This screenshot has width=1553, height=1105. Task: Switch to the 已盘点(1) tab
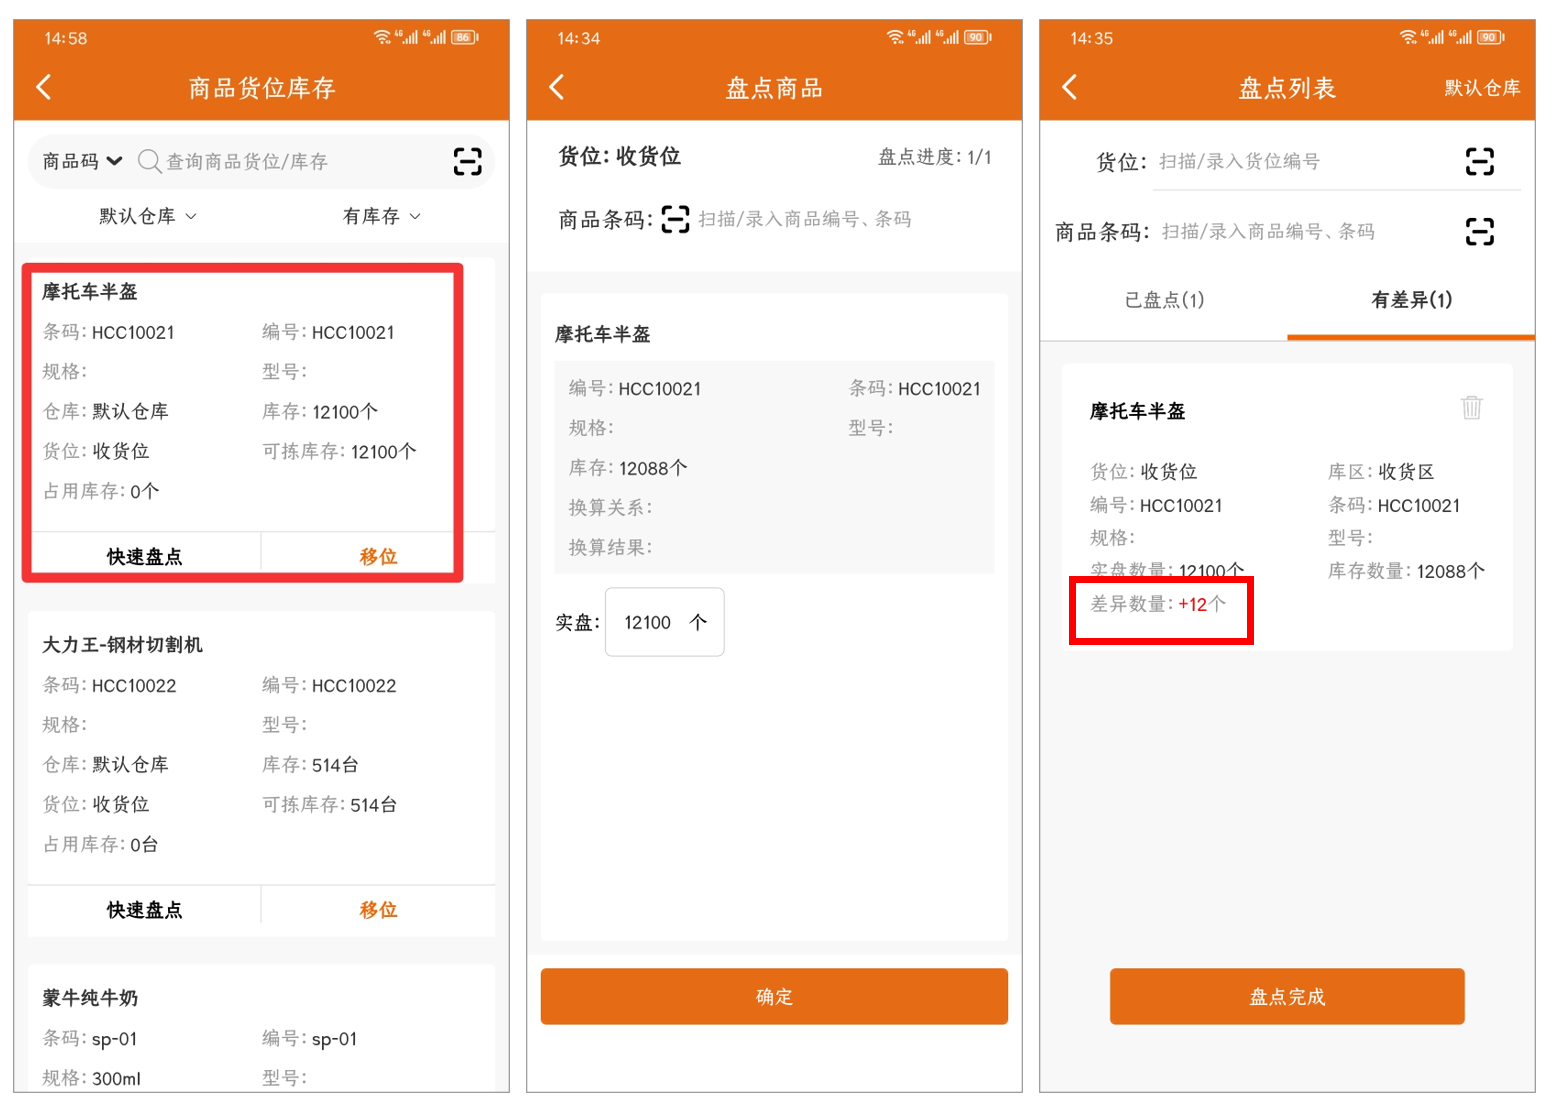1164,300
